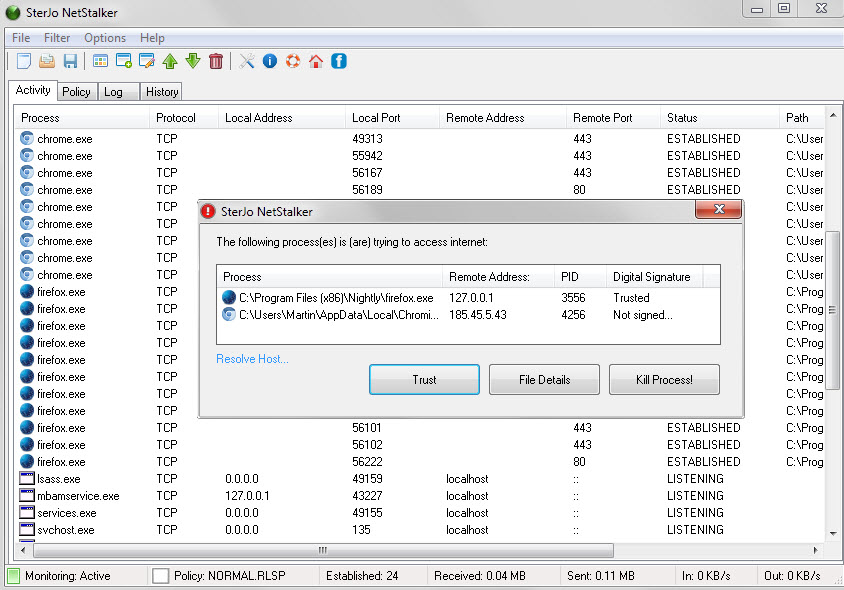
Task: Click the vertical scrollbar down arrow
Action: point(833,534)
